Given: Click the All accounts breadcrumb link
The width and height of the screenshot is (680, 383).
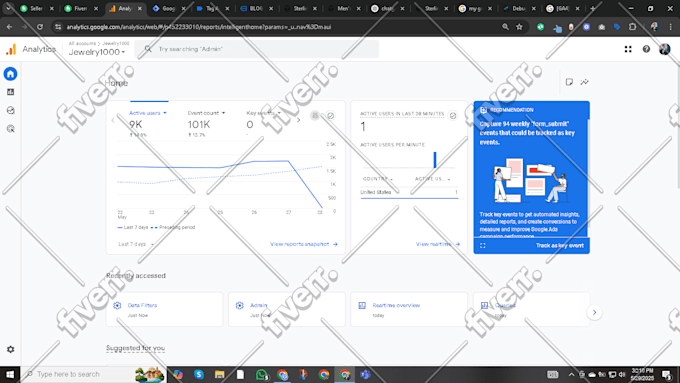Looking at the screenshot, I should [x=82, y=43].
